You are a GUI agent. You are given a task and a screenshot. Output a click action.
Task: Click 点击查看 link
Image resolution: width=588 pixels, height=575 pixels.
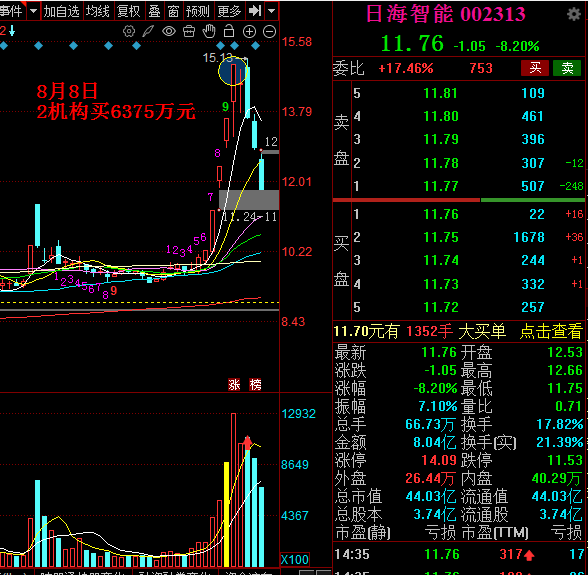click(551, 332)
